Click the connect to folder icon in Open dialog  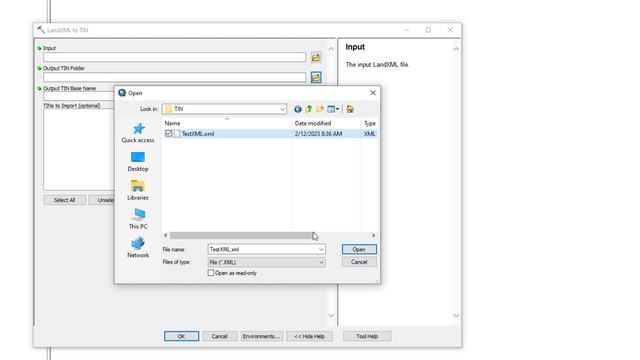tap(350, 109)
